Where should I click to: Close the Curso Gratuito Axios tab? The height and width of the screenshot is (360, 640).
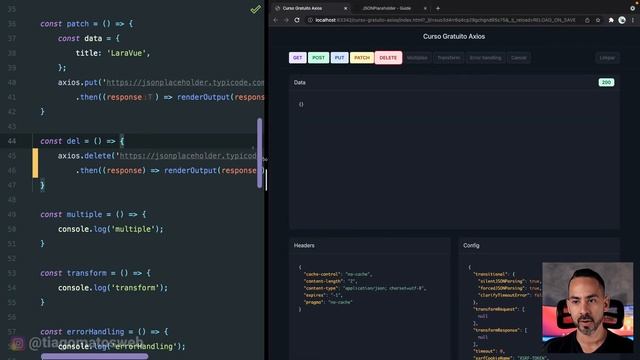point(346,8)
